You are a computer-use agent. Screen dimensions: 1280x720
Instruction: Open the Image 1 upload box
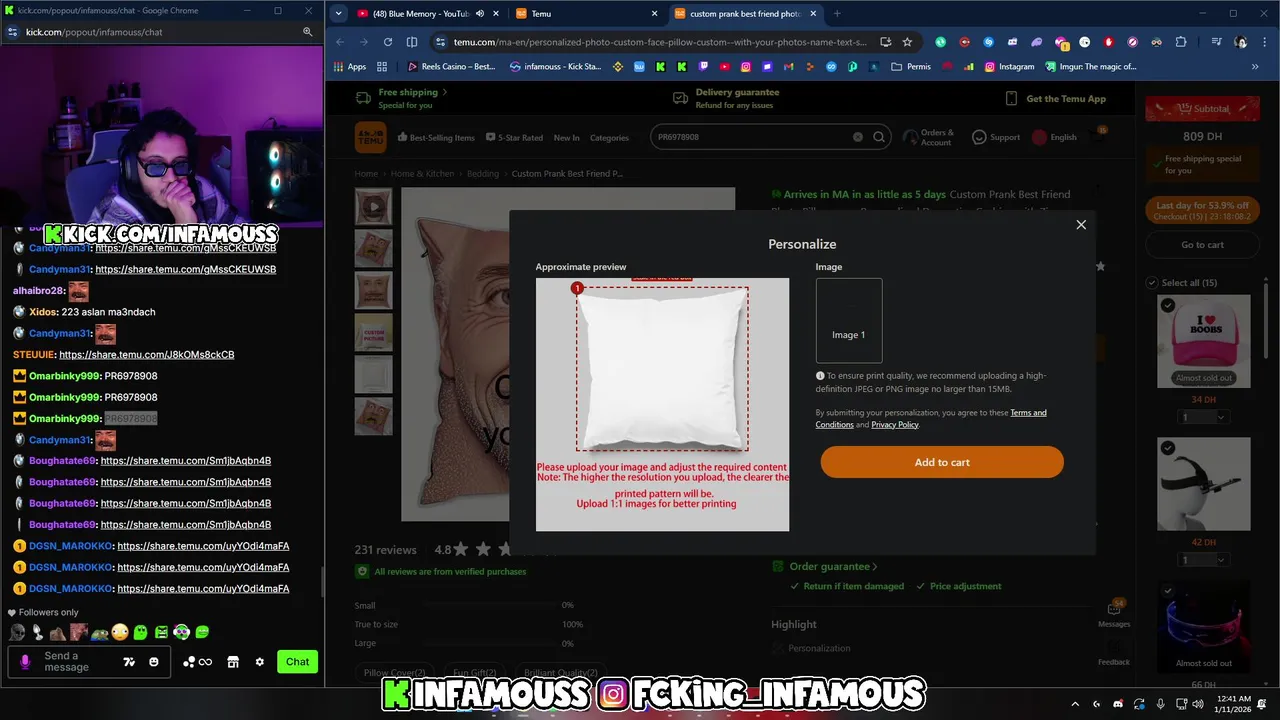[849, 321]
